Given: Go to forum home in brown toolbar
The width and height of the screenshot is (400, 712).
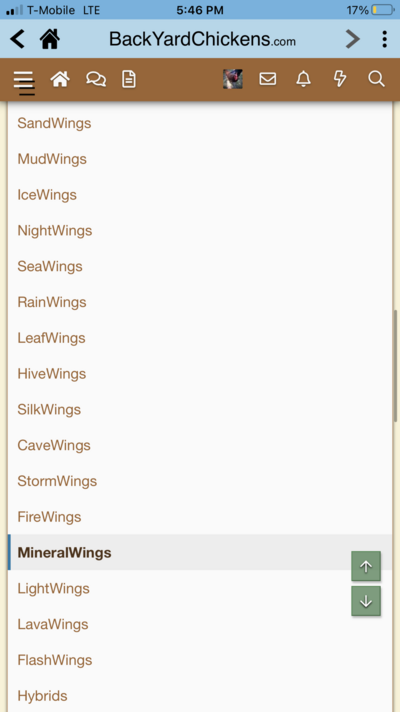Looking at the screenshot, I should click(x=60, y=79).
